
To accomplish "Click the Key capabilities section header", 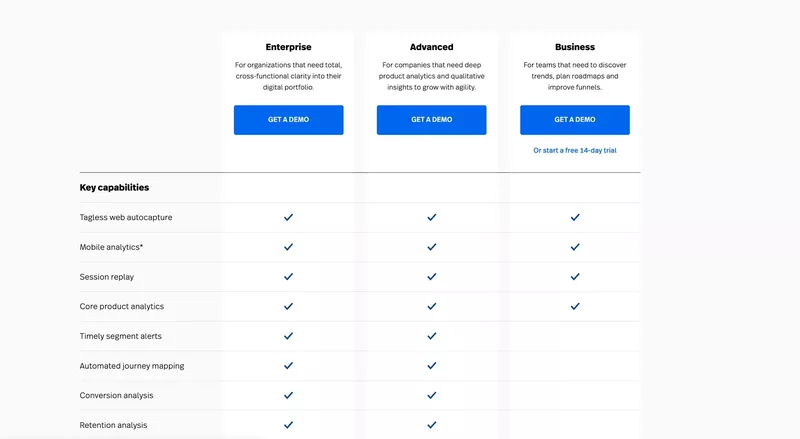I will (x=114, y=187).
